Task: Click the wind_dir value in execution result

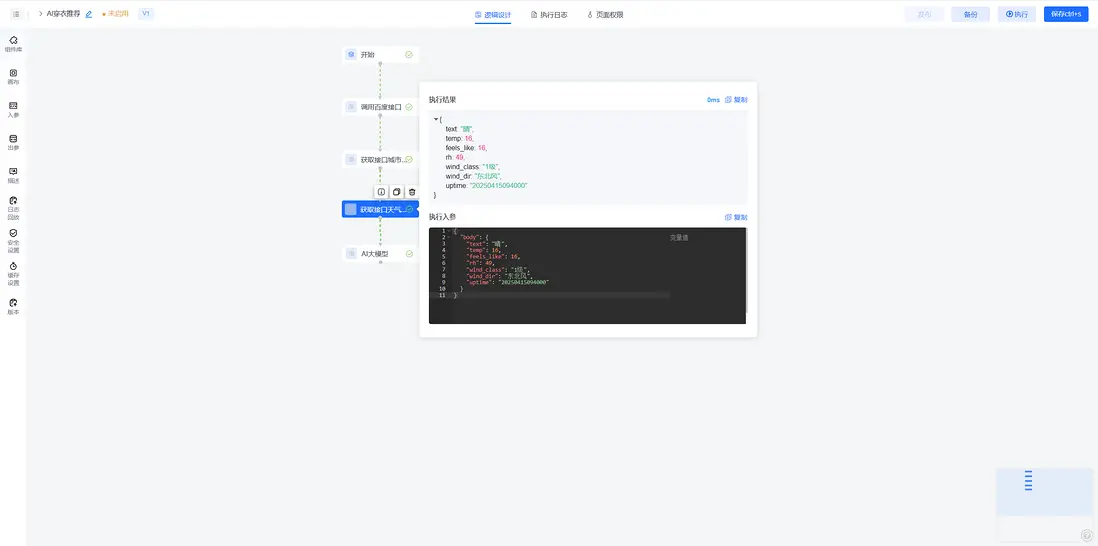Action: (x=488, y=176)
